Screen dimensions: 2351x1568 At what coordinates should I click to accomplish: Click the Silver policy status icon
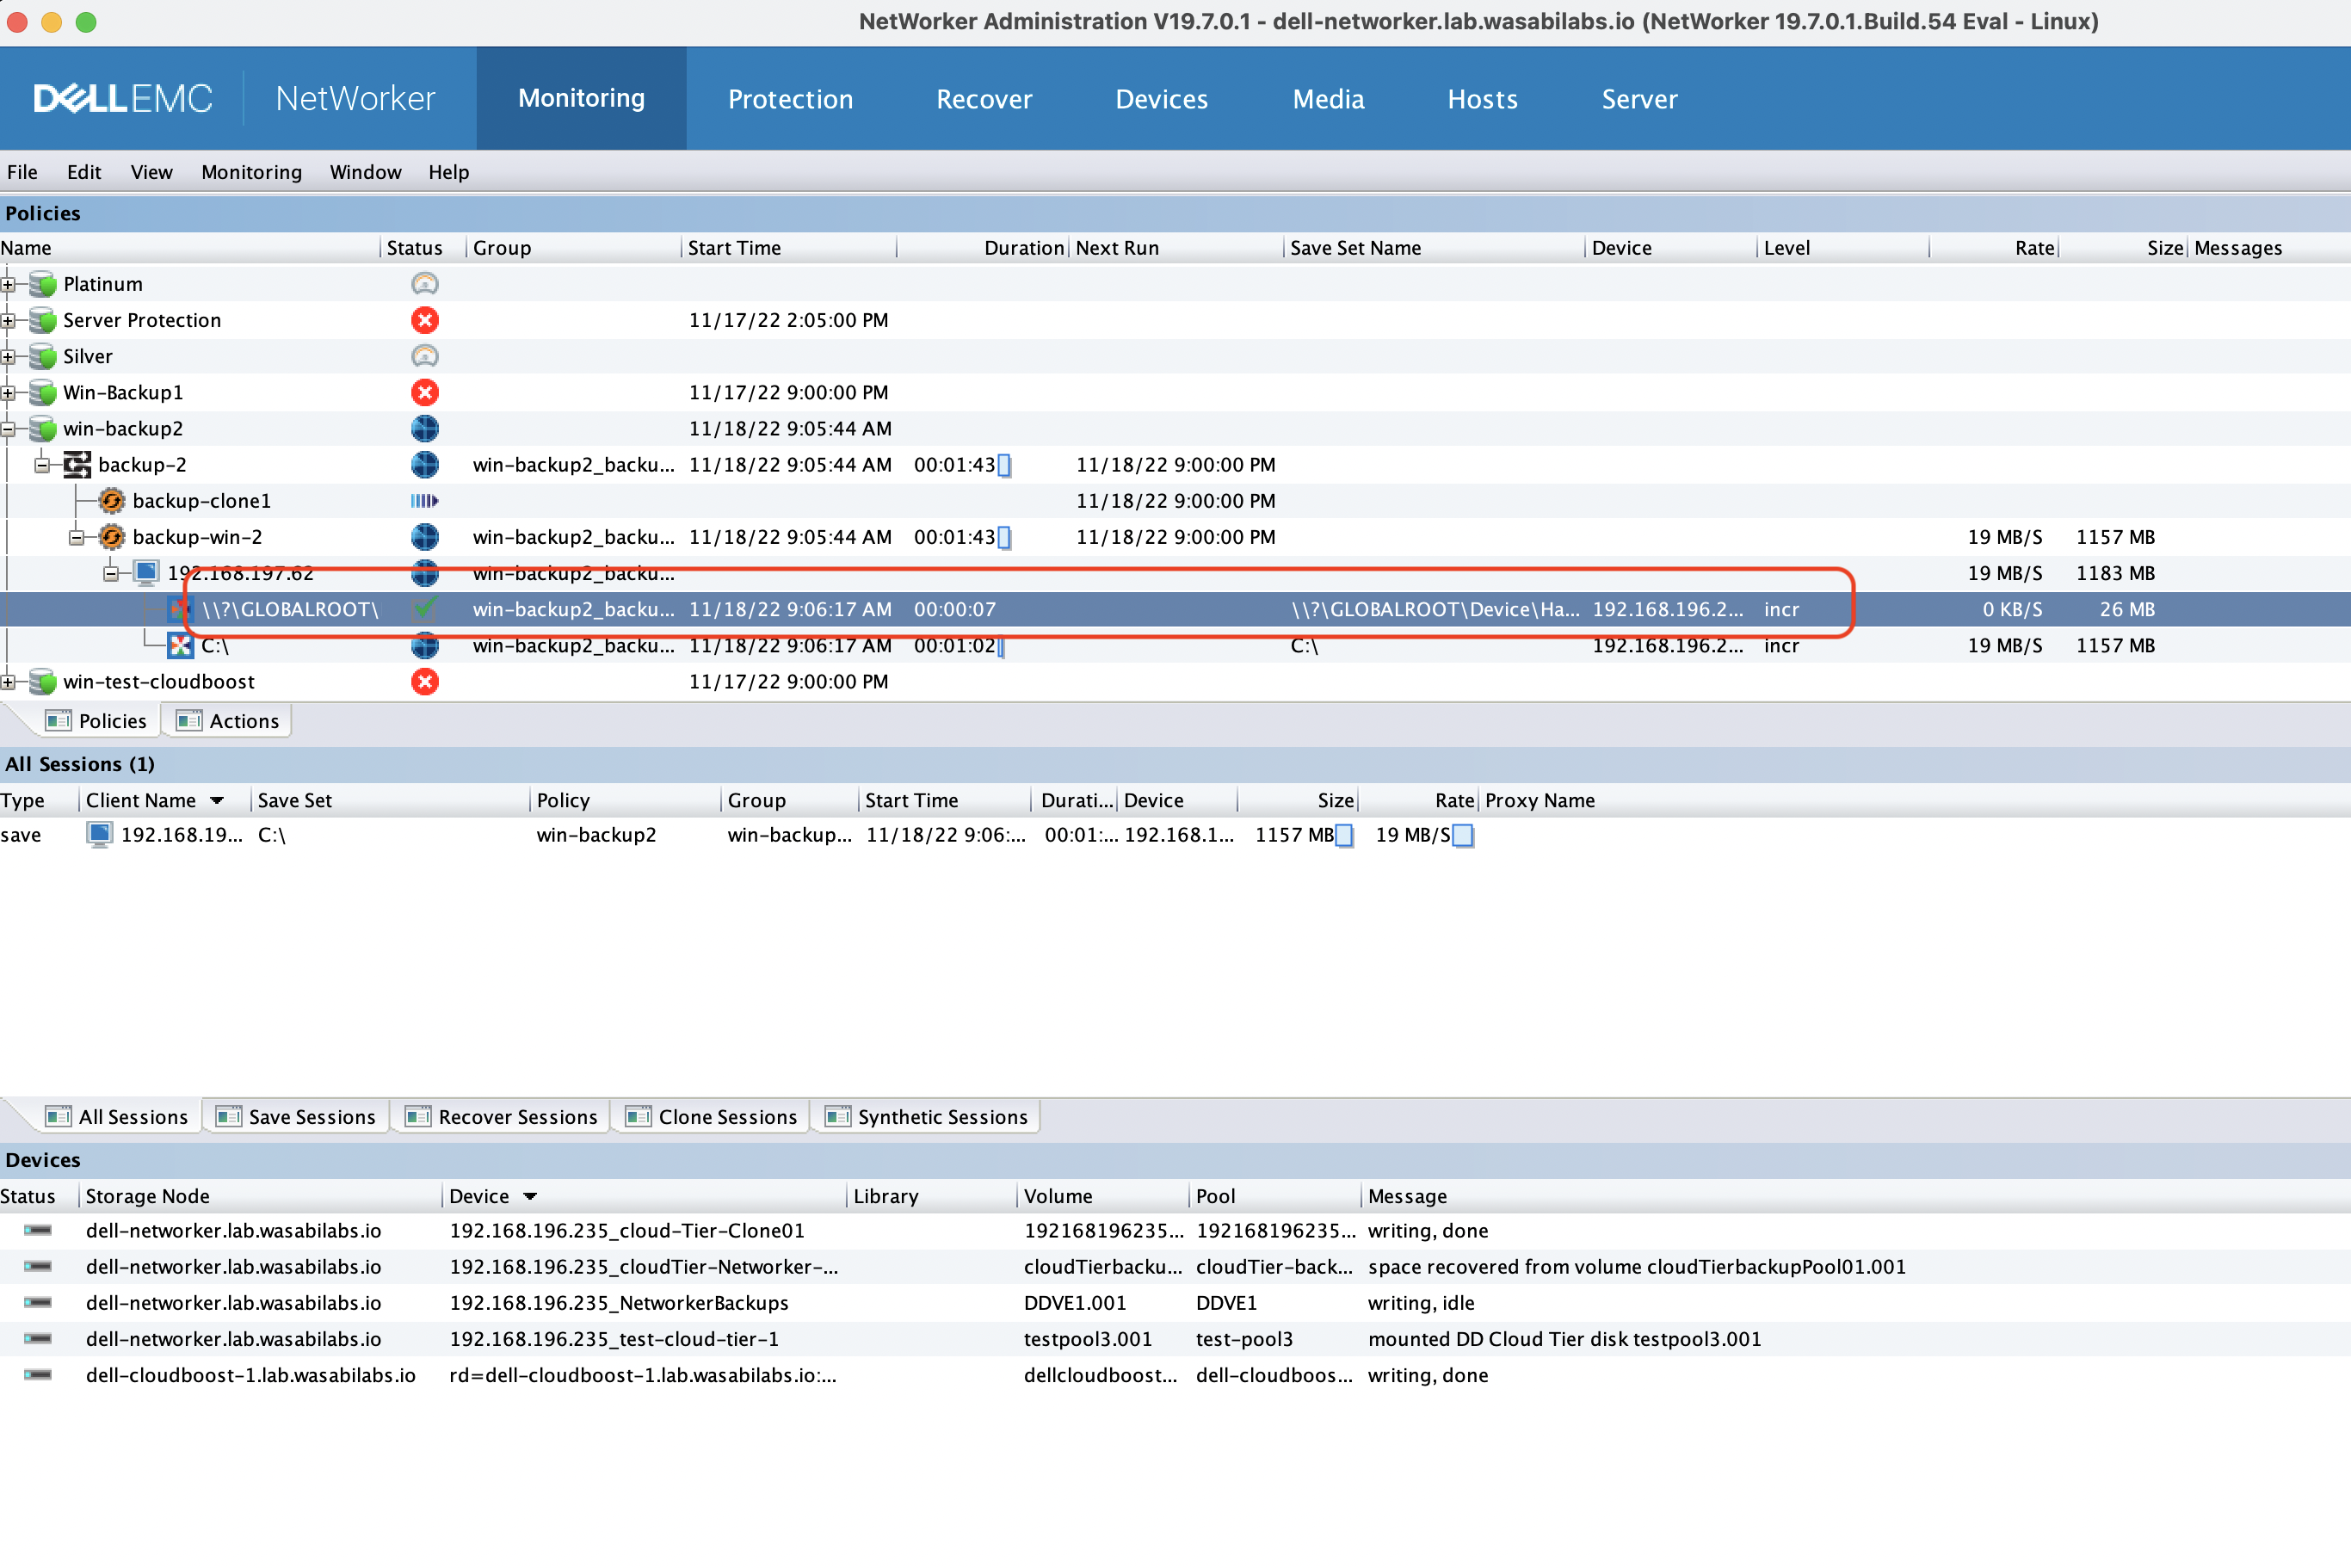tap(425, 356)
